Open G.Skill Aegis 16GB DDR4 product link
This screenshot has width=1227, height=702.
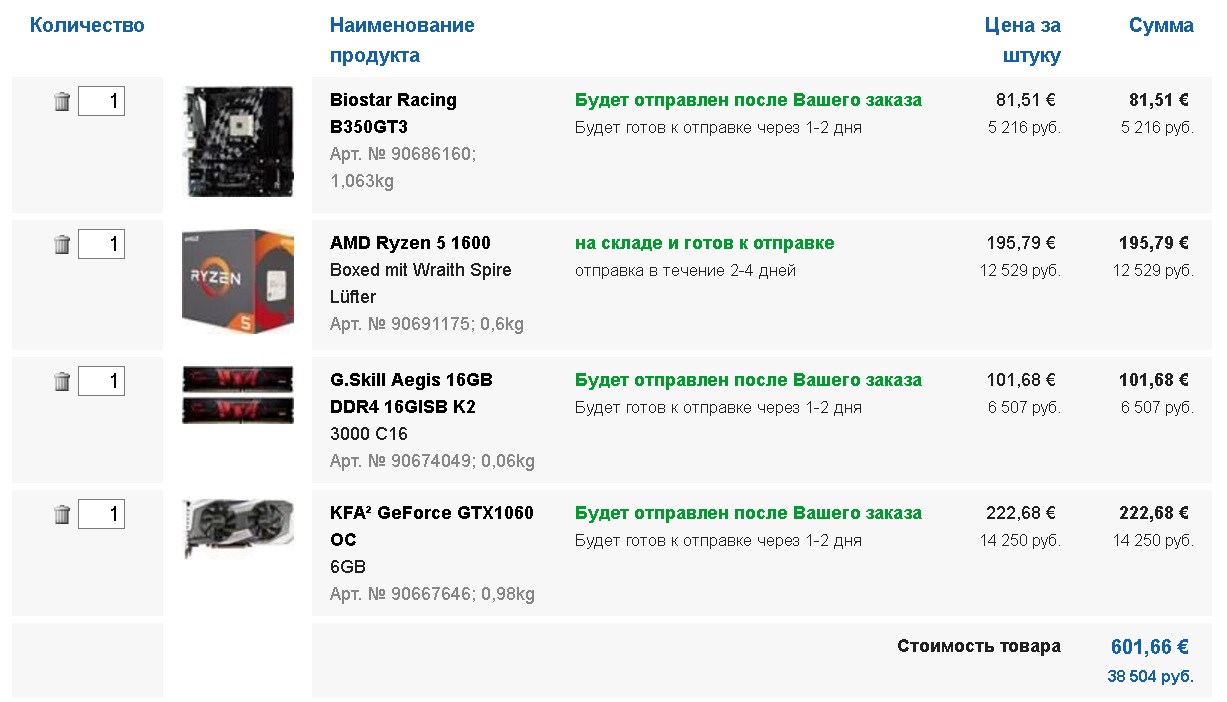(x=411, y=393)
